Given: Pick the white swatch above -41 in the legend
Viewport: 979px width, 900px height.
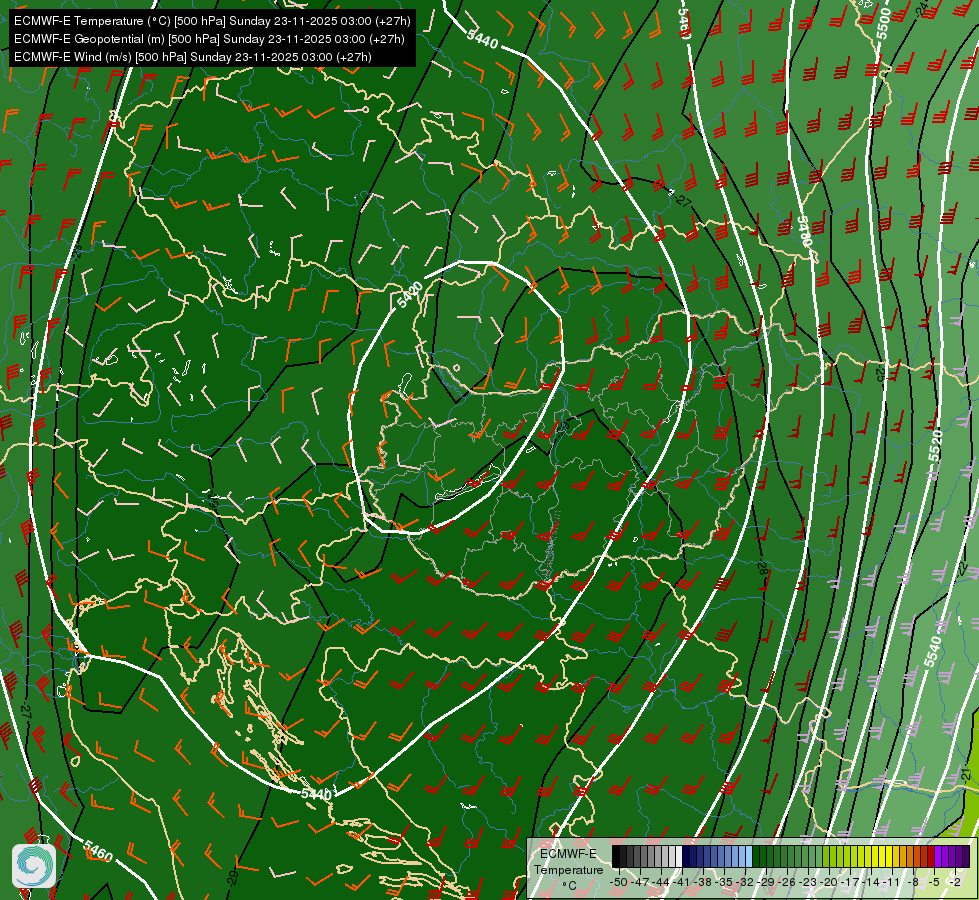Looking at the screenshot, I should [679, 856].
